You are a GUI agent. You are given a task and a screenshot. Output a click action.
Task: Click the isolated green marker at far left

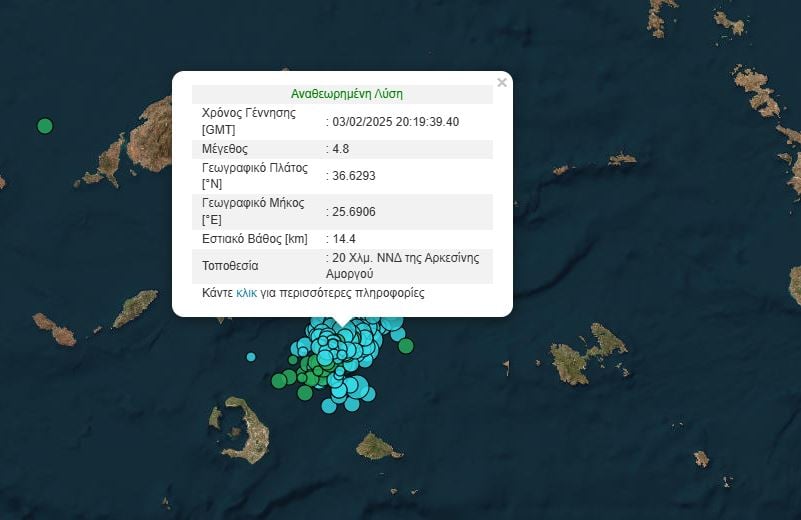click(44, 126)
